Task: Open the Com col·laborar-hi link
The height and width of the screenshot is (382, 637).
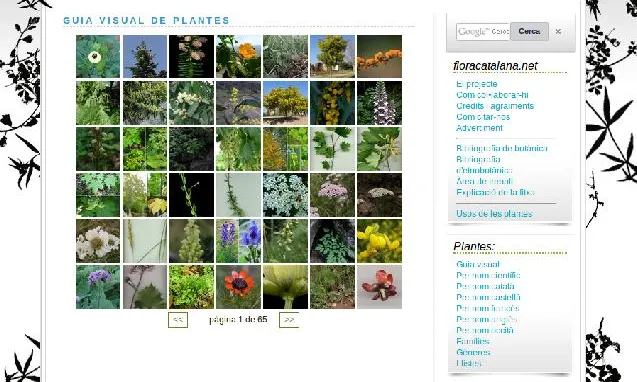Action: (492, 95)
